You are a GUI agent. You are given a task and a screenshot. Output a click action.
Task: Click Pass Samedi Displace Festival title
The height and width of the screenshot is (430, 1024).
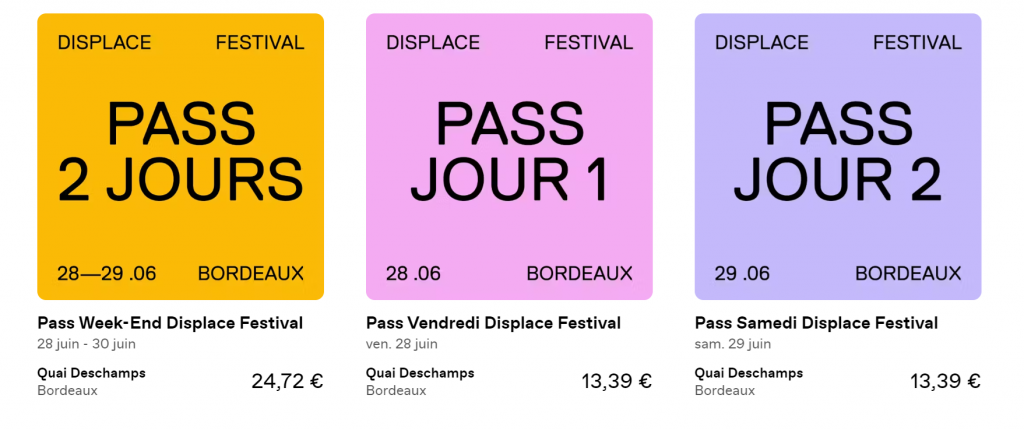[816, 323]
